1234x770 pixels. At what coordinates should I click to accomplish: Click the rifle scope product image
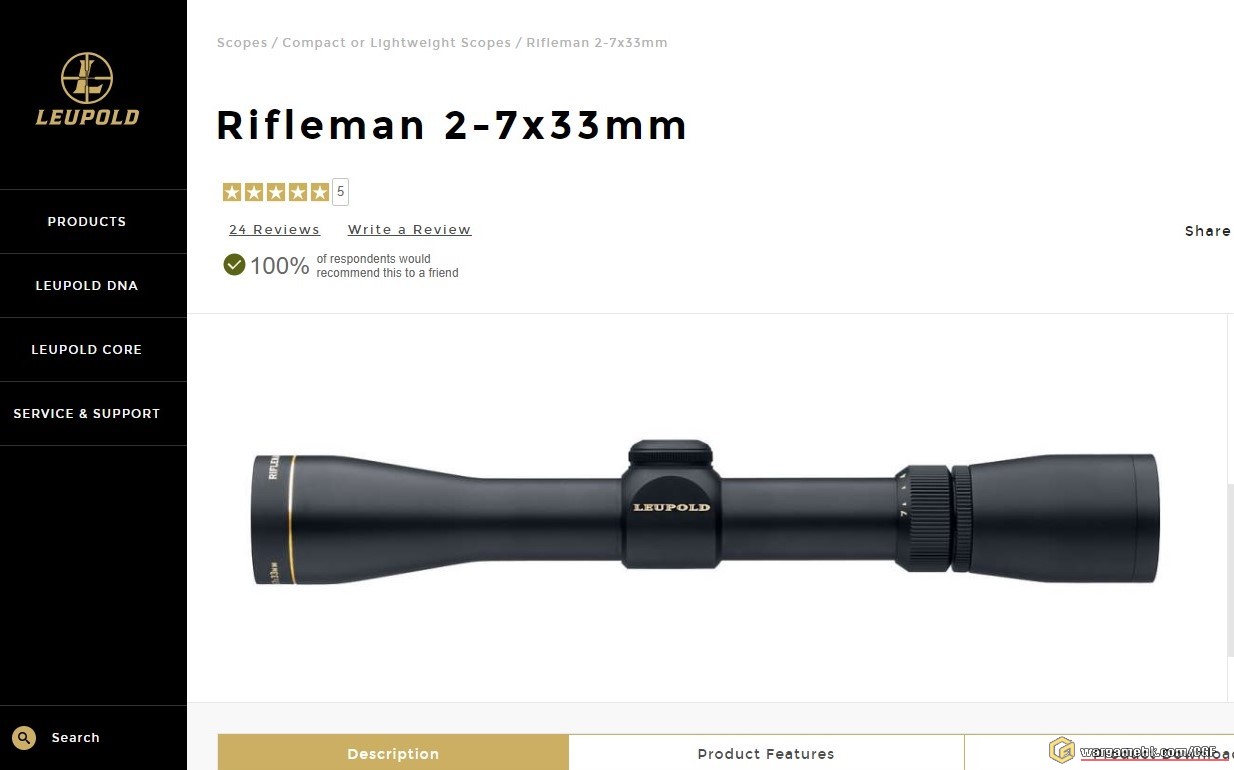pos(705,512)
